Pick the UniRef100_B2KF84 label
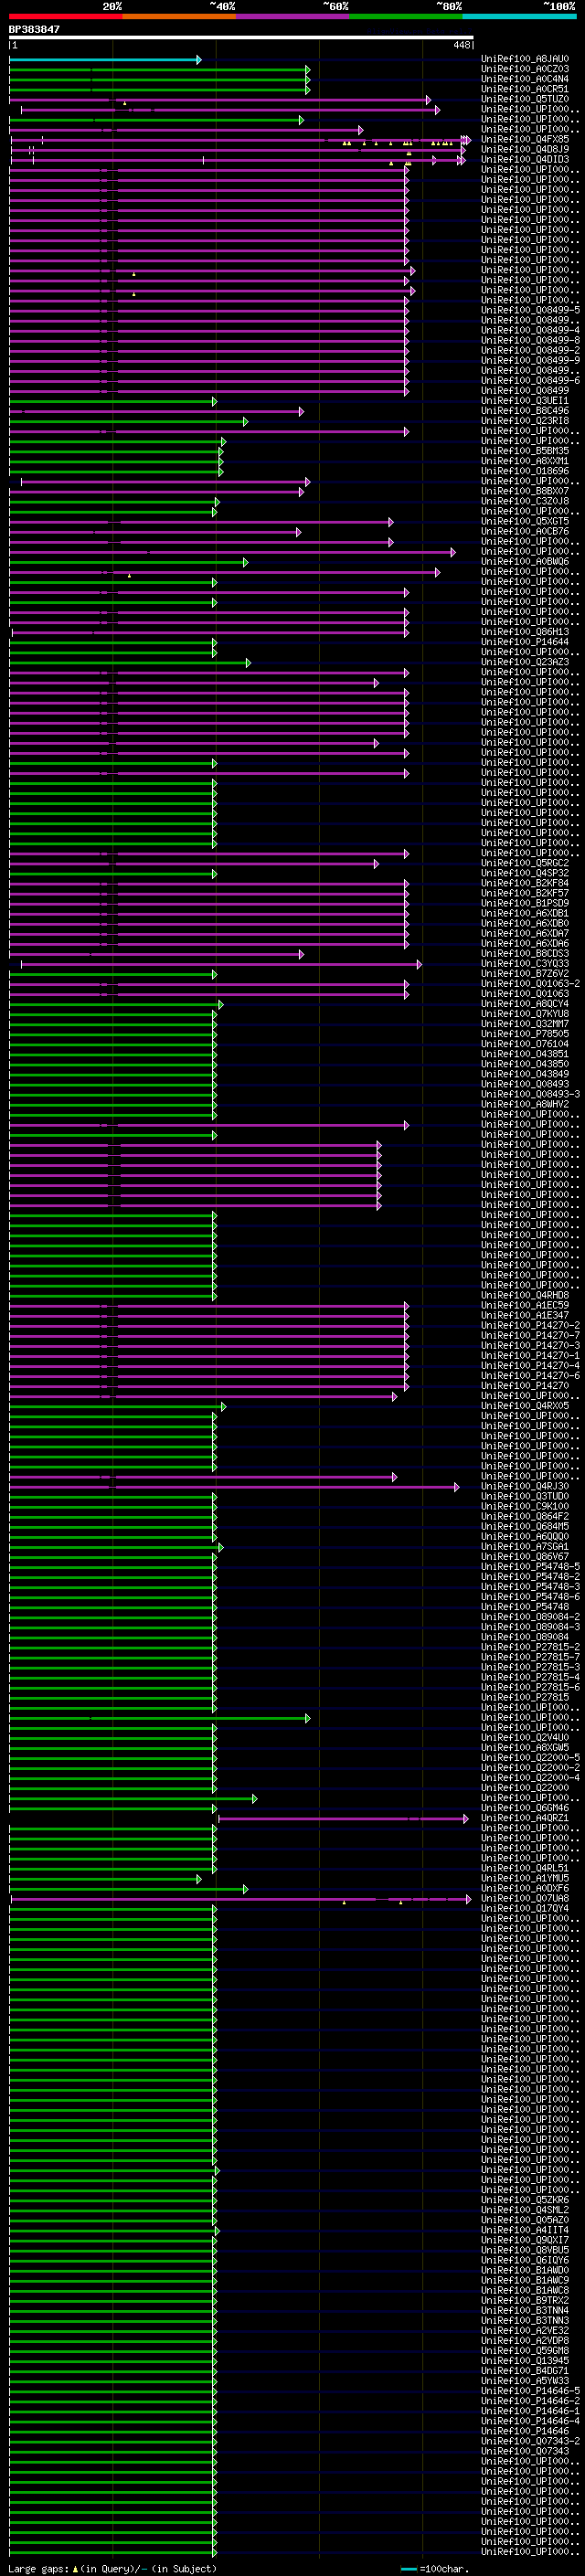The image size is (585, 2576). click(525, 883)
